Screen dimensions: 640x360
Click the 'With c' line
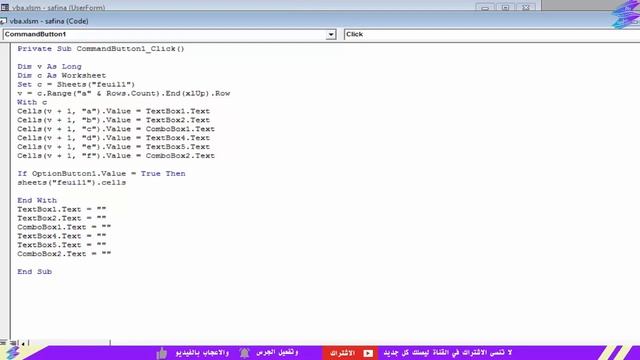click(x=32, y=102)
